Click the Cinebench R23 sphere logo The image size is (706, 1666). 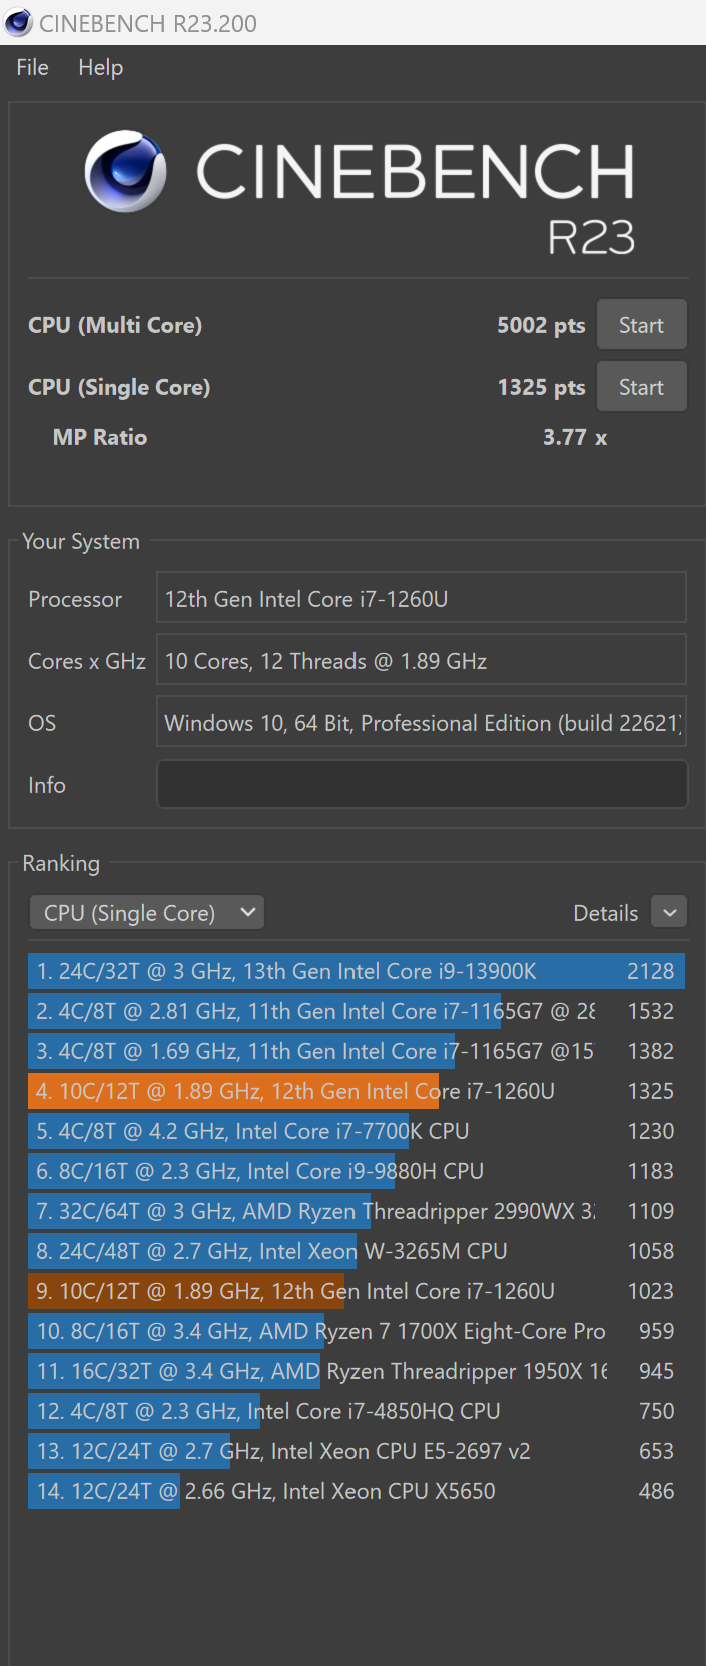click(x=125, y=171)
